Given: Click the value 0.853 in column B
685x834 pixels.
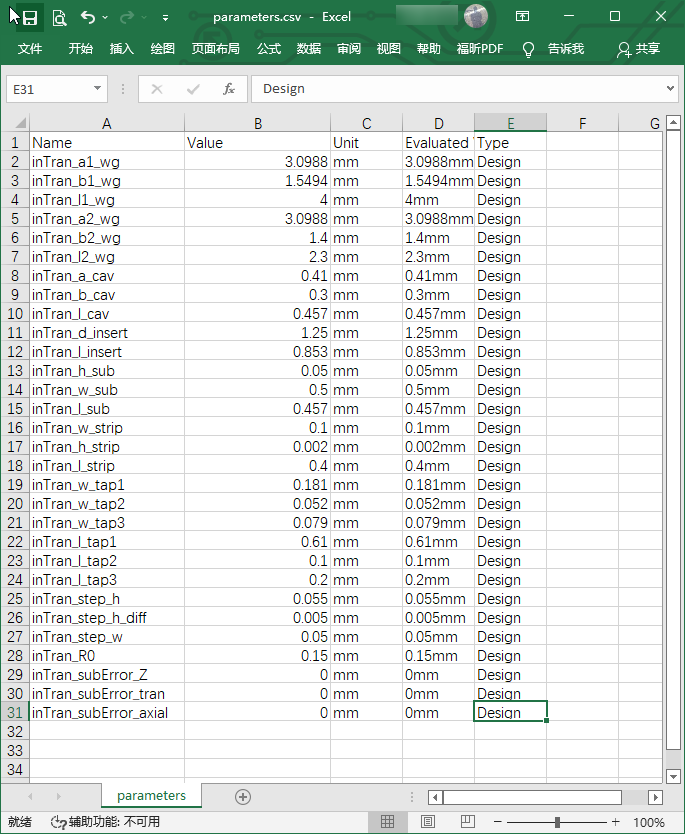Looking at the screenshot, I should pyautogui.click(x=257, y=352).
